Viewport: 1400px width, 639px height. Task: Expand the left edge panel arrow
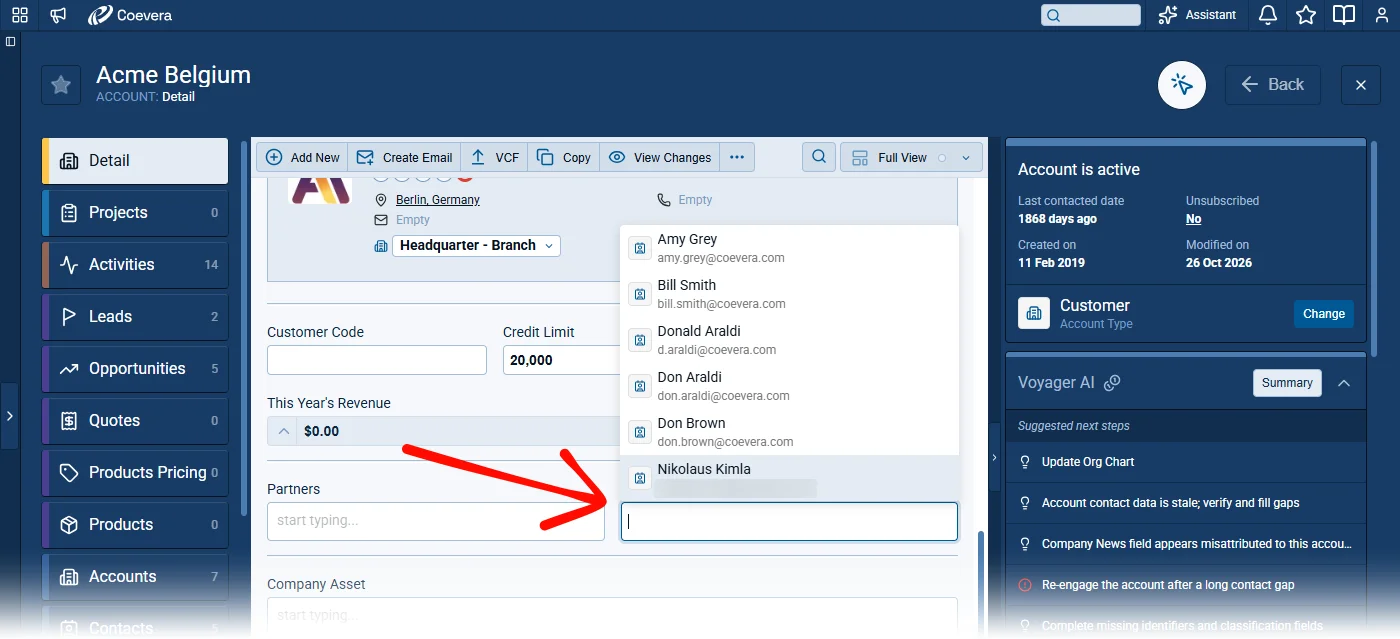[9, 415]
